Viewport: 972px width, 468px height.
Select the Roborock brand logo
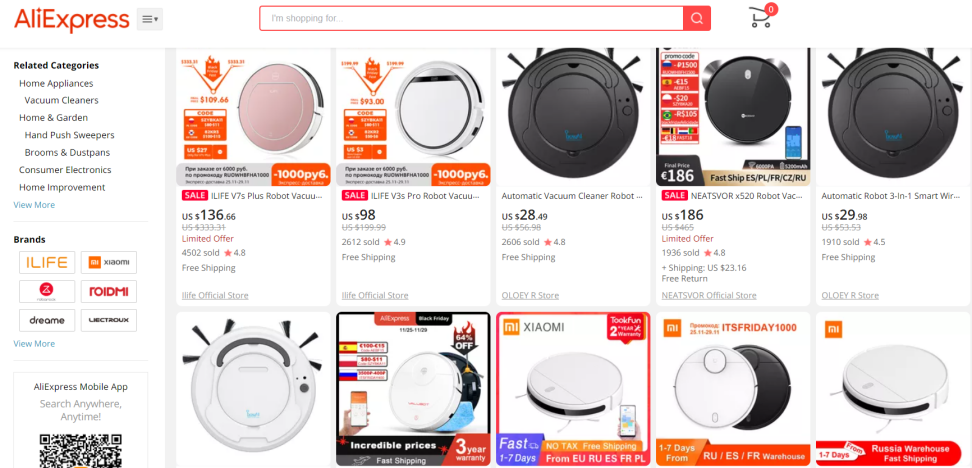(47, 291)
